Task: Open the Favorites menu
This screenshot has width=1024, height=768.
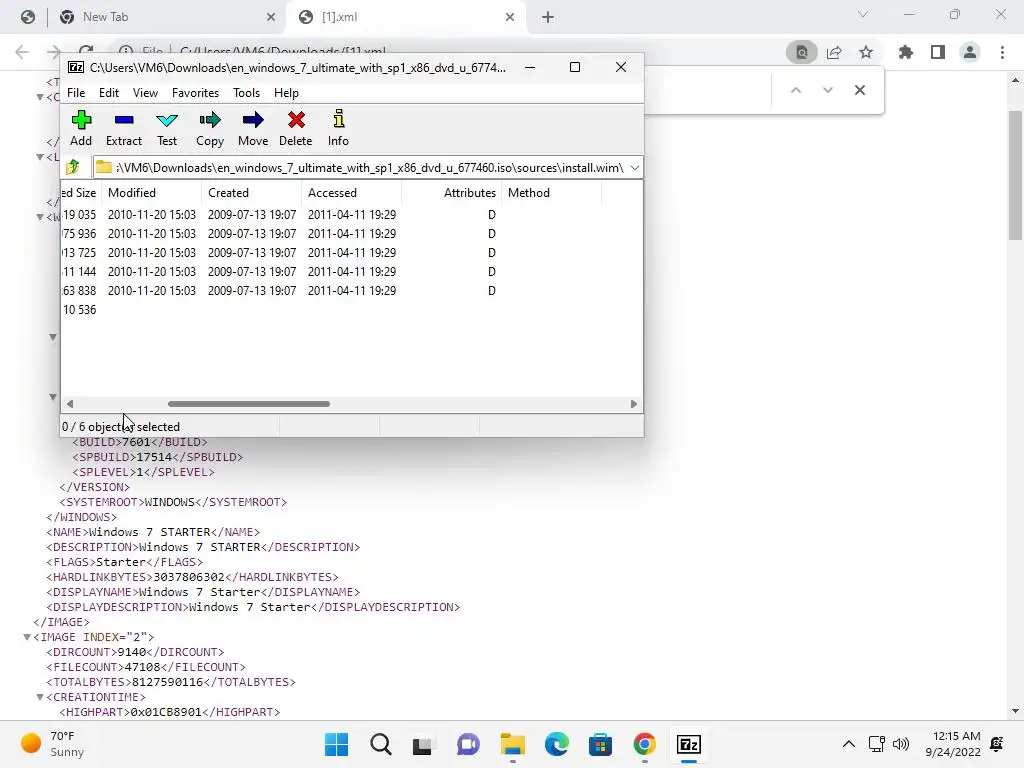Action: [195, 93]
